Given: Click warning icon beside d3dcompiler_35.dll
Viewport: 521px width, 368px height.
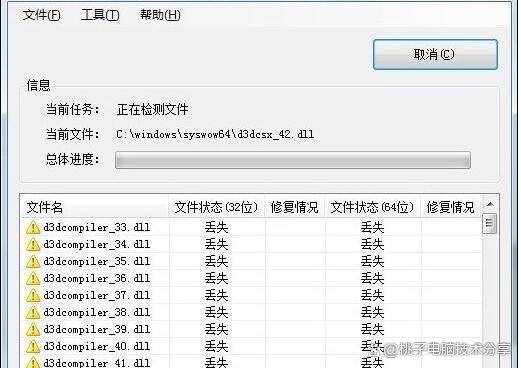Looking at the screenshot, I should pyautogui.click(x=33, y=261).
